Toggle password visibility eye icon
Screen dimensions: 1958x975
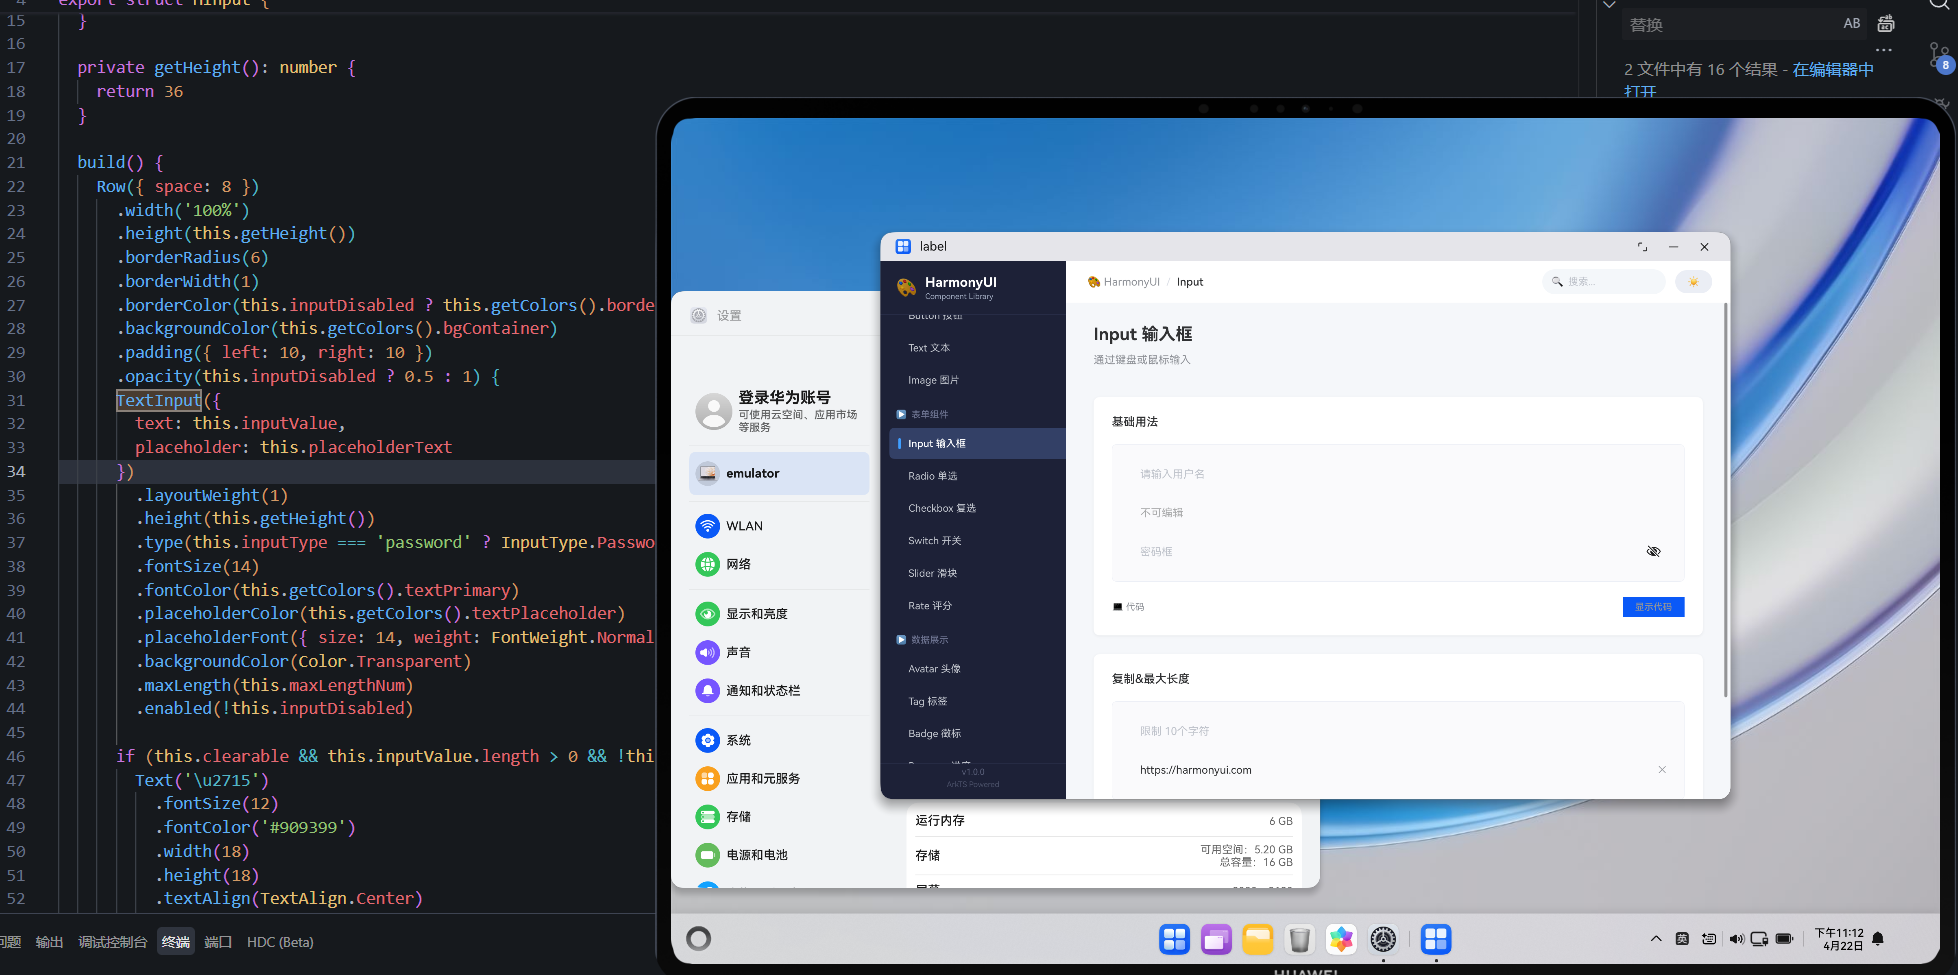pyautogui.click(x=1653, y=551)
